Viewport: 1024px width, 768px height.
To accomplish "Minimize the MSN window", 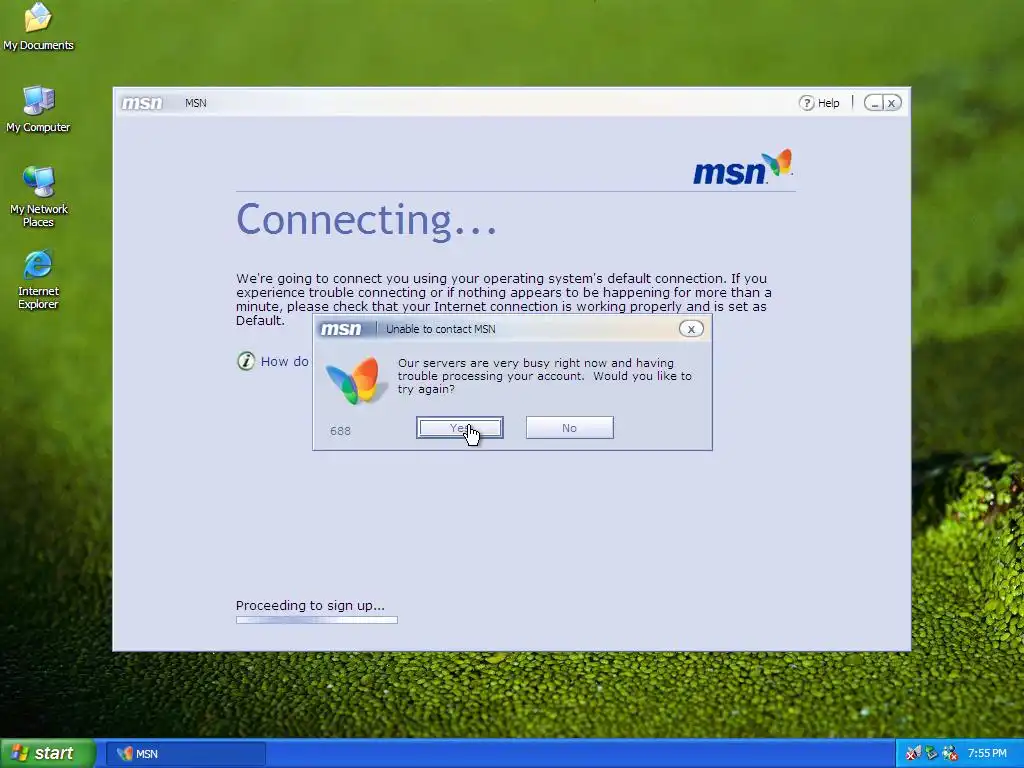I will click(x=874, y=103).
